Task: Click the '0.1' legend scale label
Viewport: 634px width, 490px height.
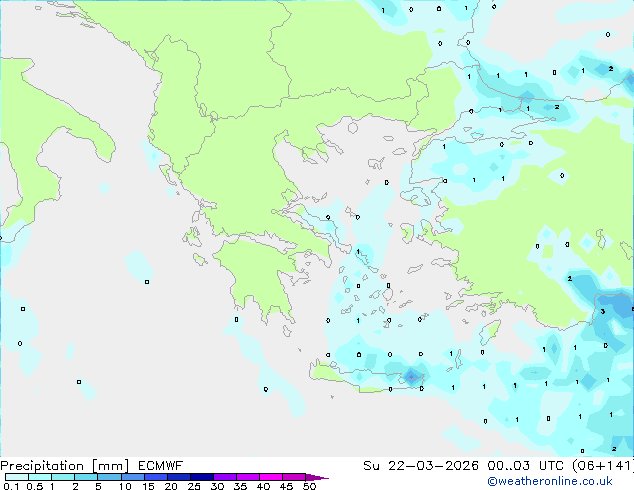Action: [x=11, y=486]
